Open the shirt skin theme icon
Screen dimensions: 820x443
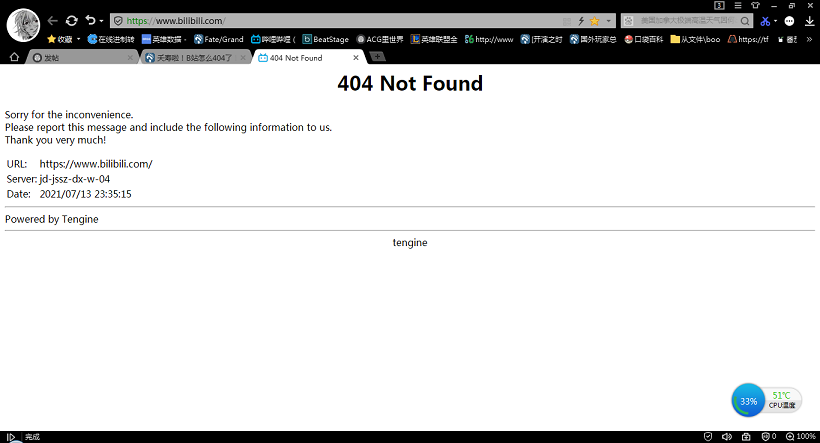(755, 5)
